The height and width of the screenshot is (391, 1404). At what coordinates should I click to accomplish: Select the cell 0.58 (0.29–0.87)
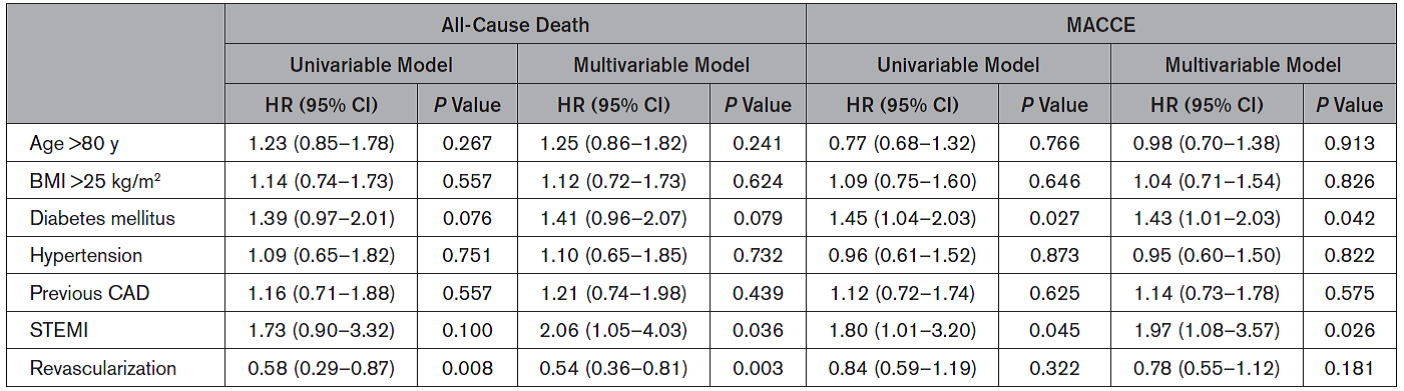click(322, 366)
